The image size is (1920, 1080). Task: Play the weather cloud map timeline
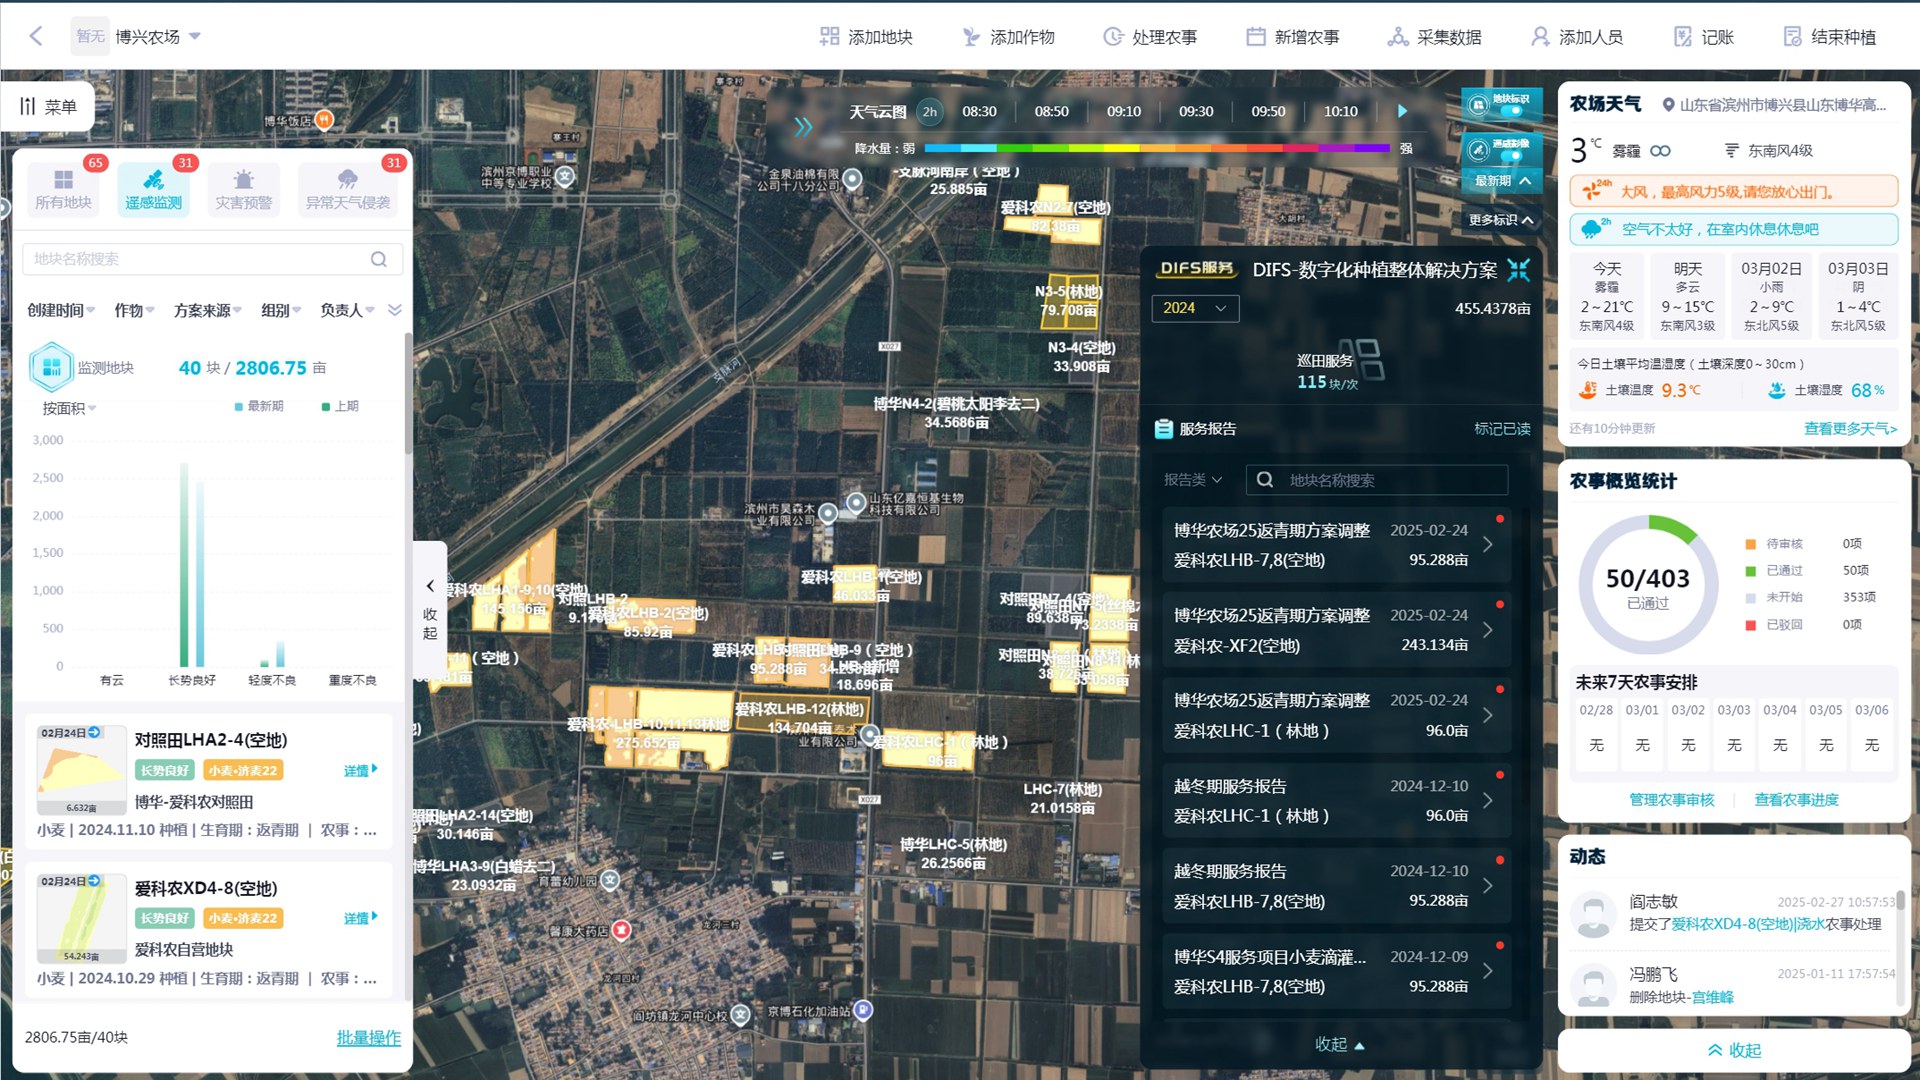pyautogui.click(x=1402, y=111)
